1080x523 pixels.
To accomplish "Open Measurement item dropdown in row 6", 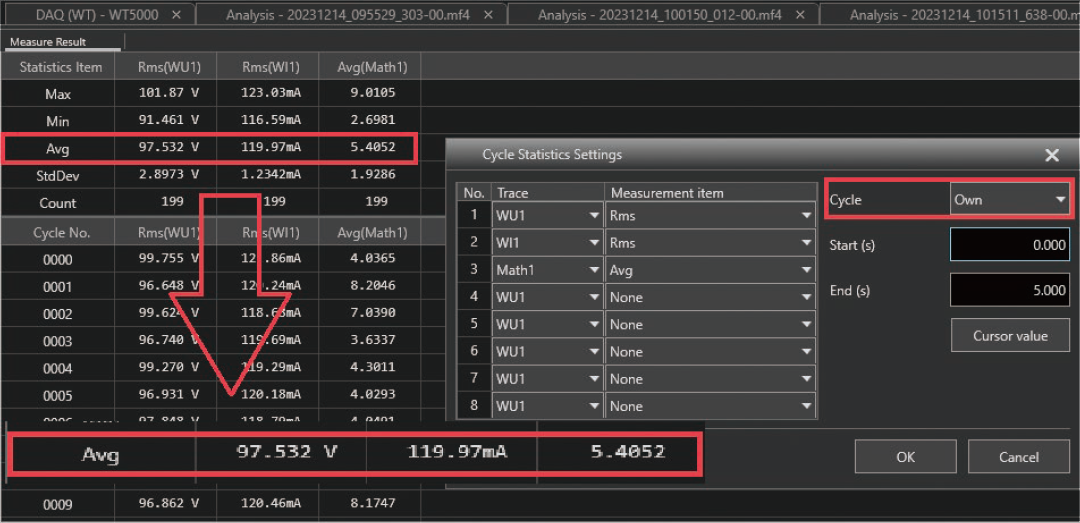I will point(710,351).
